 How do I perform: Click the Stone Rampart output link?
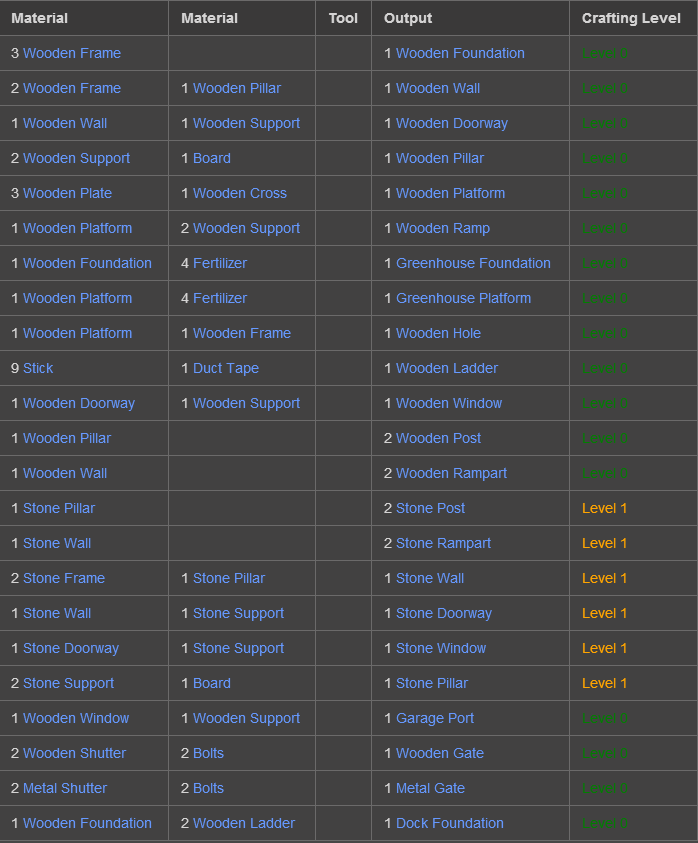[x=443, y=543]
